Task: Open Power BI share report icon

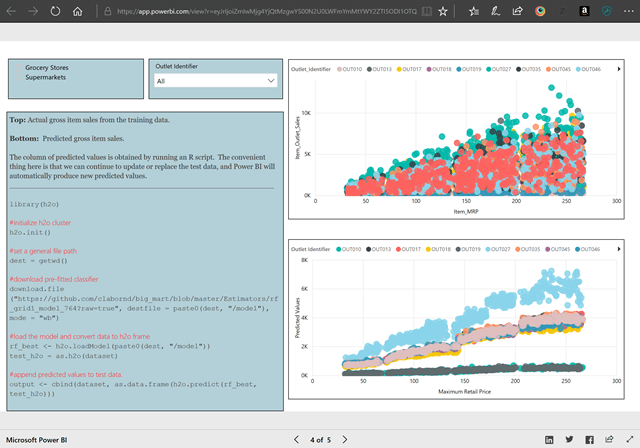Action: 609,439
